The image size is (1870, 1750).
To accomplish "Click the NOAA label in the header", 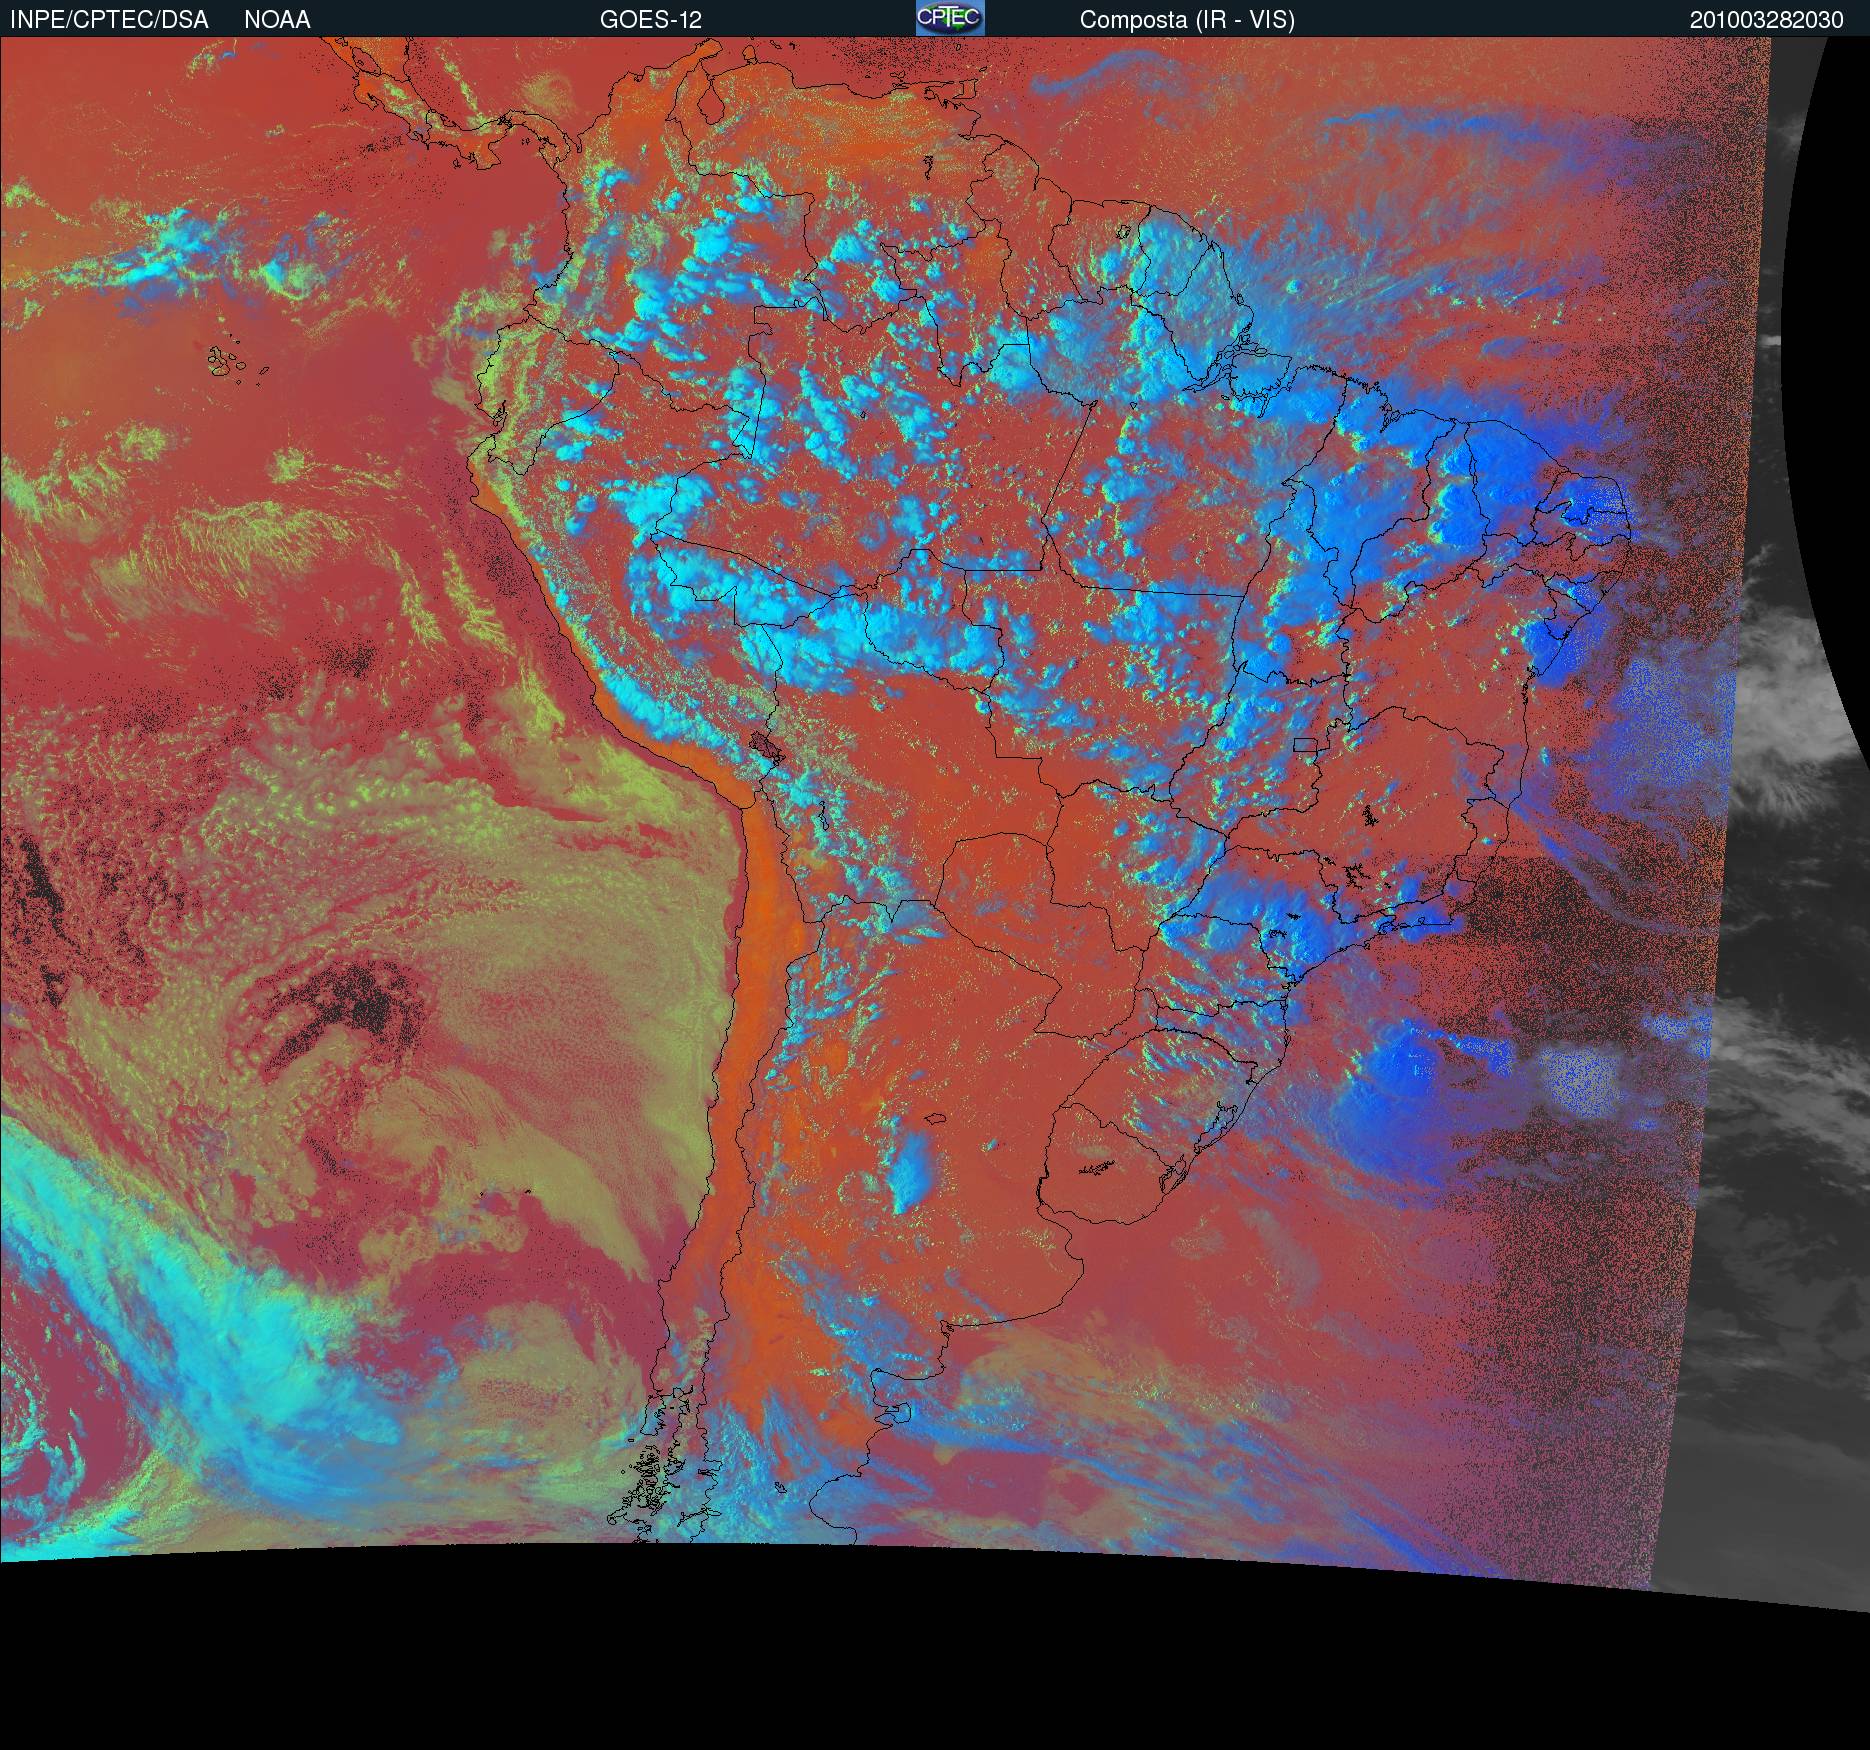I will coord(277,20).
